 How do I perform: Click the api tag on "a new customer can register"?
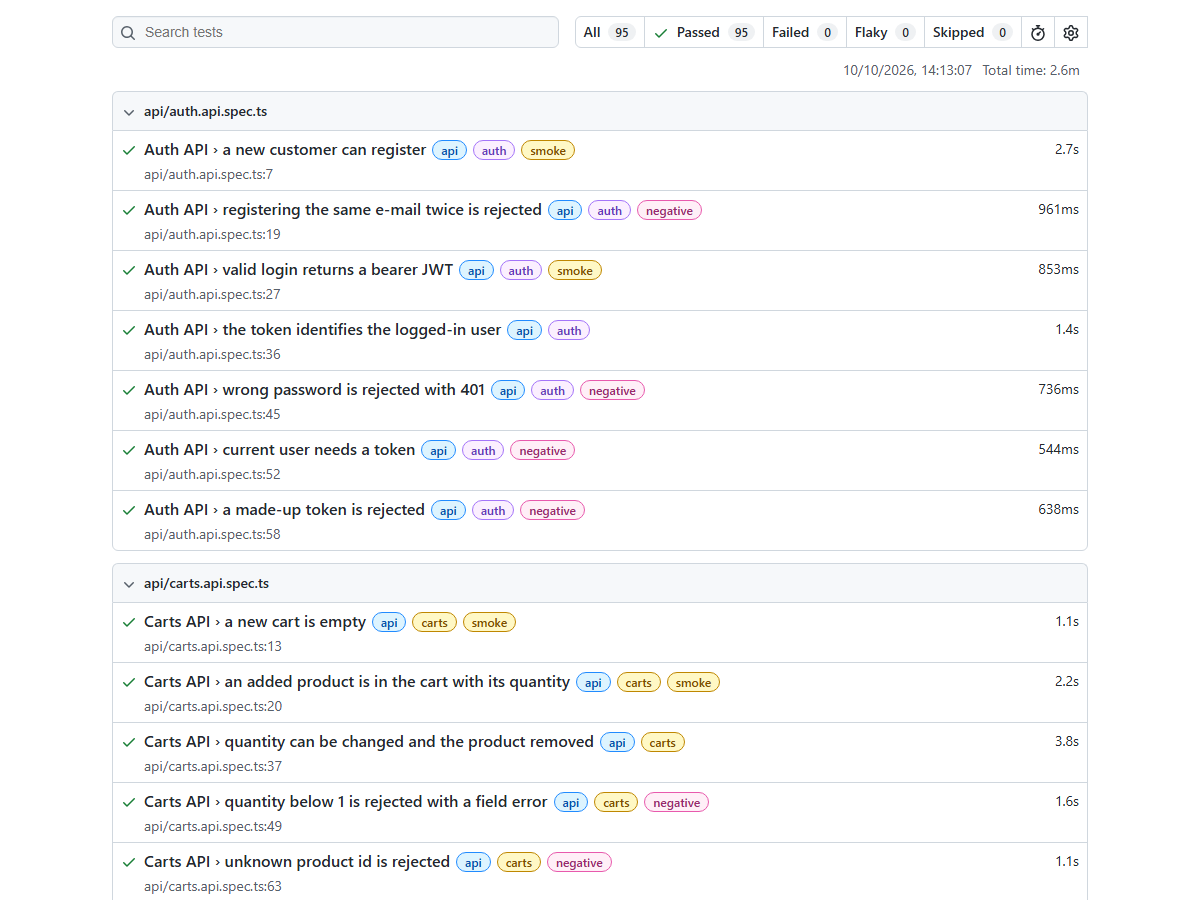[450, 151]
